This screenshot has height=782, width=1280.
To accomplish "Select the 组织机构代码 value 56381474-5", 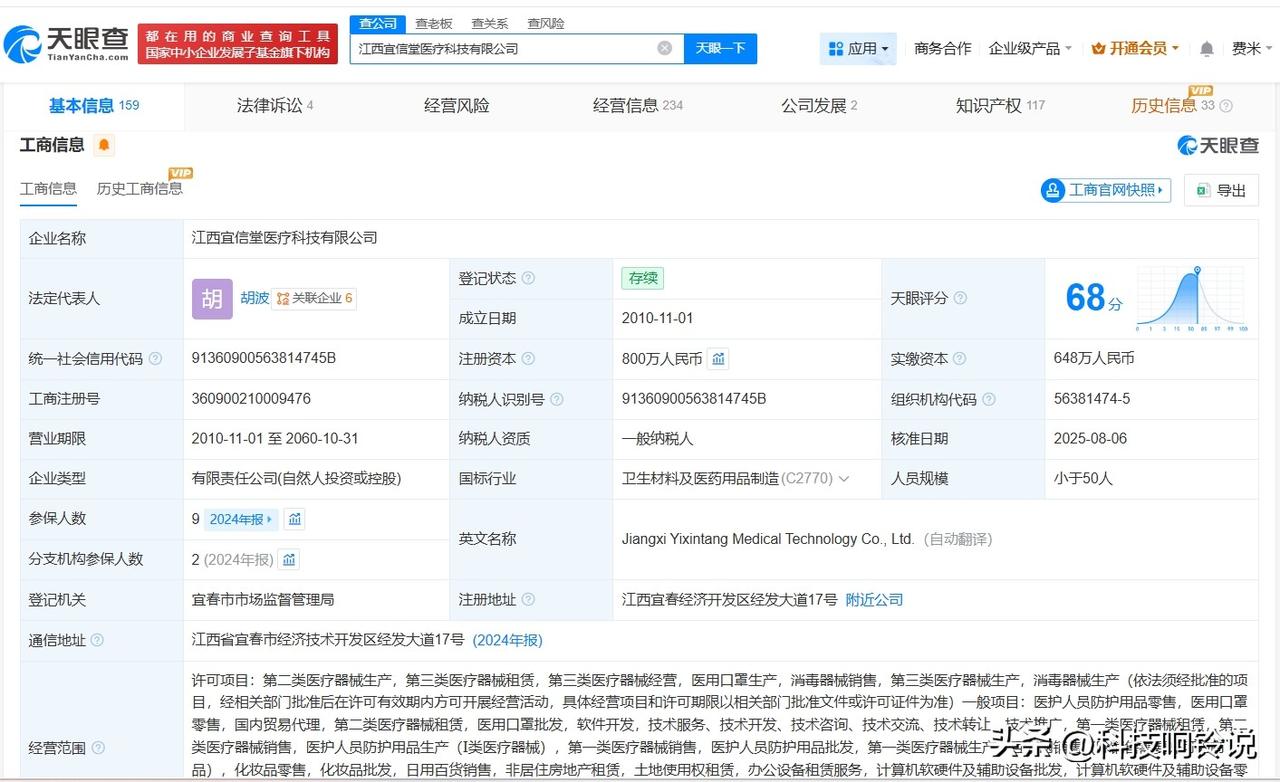I will [x=1092, y=399].
